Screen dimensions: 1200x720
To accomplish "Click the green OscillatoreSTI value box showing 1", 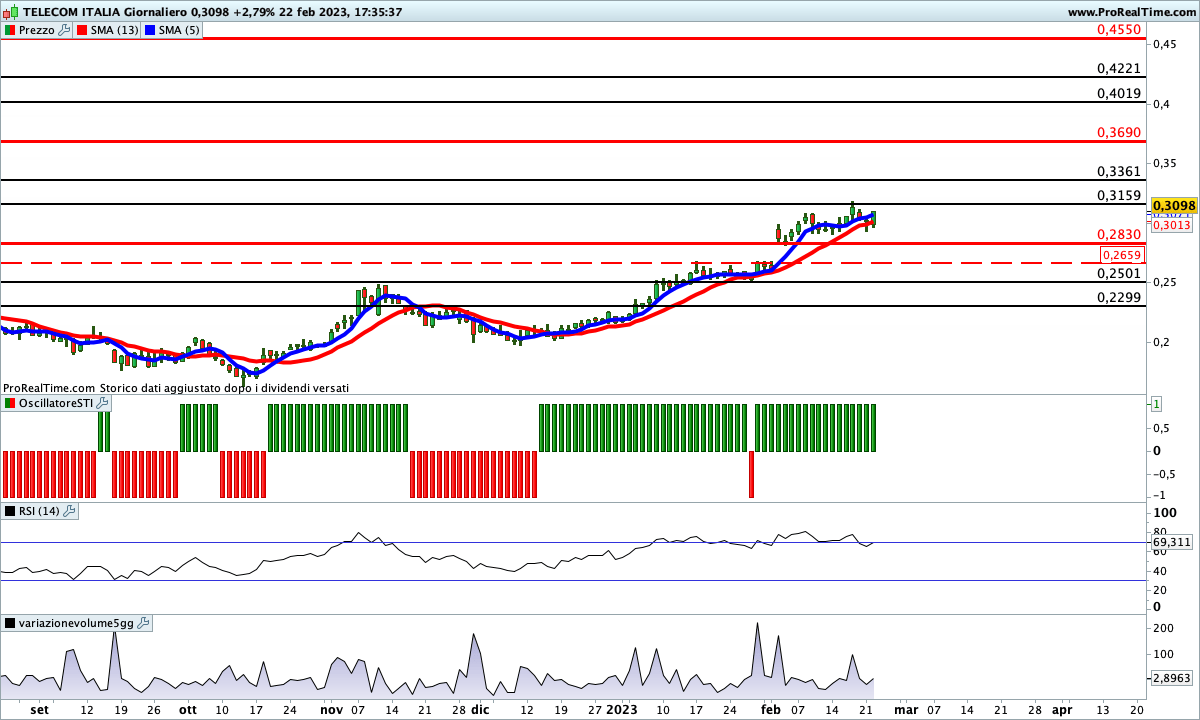I will 1155,404.
